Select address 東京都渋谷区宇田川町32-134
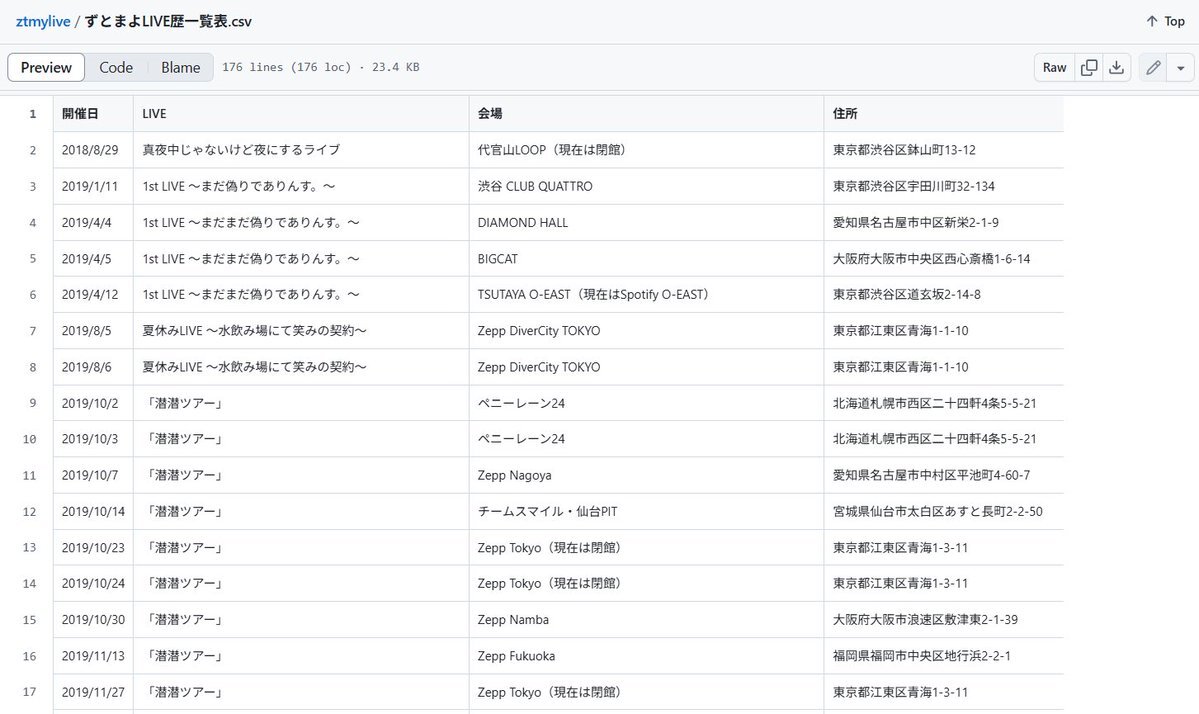 (x=944, y=186)
